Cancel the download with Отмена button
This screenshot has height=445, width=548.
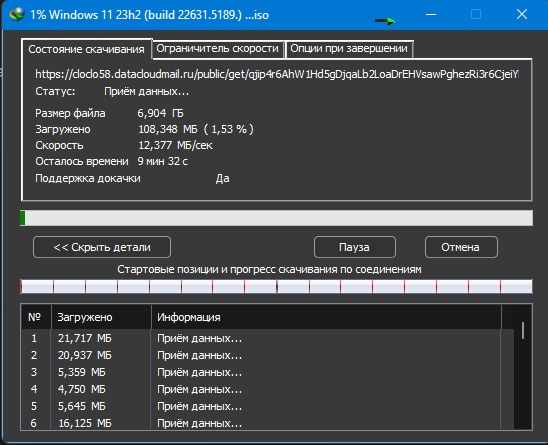coord(461,247)
